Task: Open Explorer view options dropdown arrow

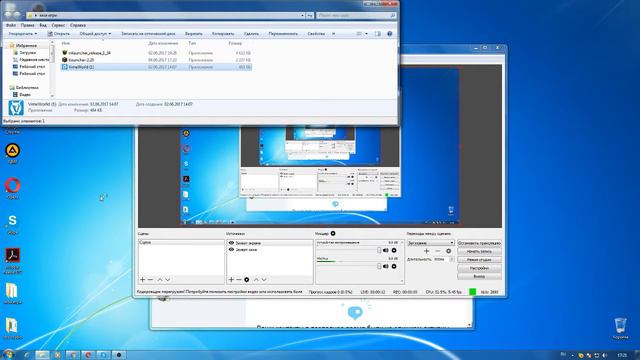Action: point(366,34)
